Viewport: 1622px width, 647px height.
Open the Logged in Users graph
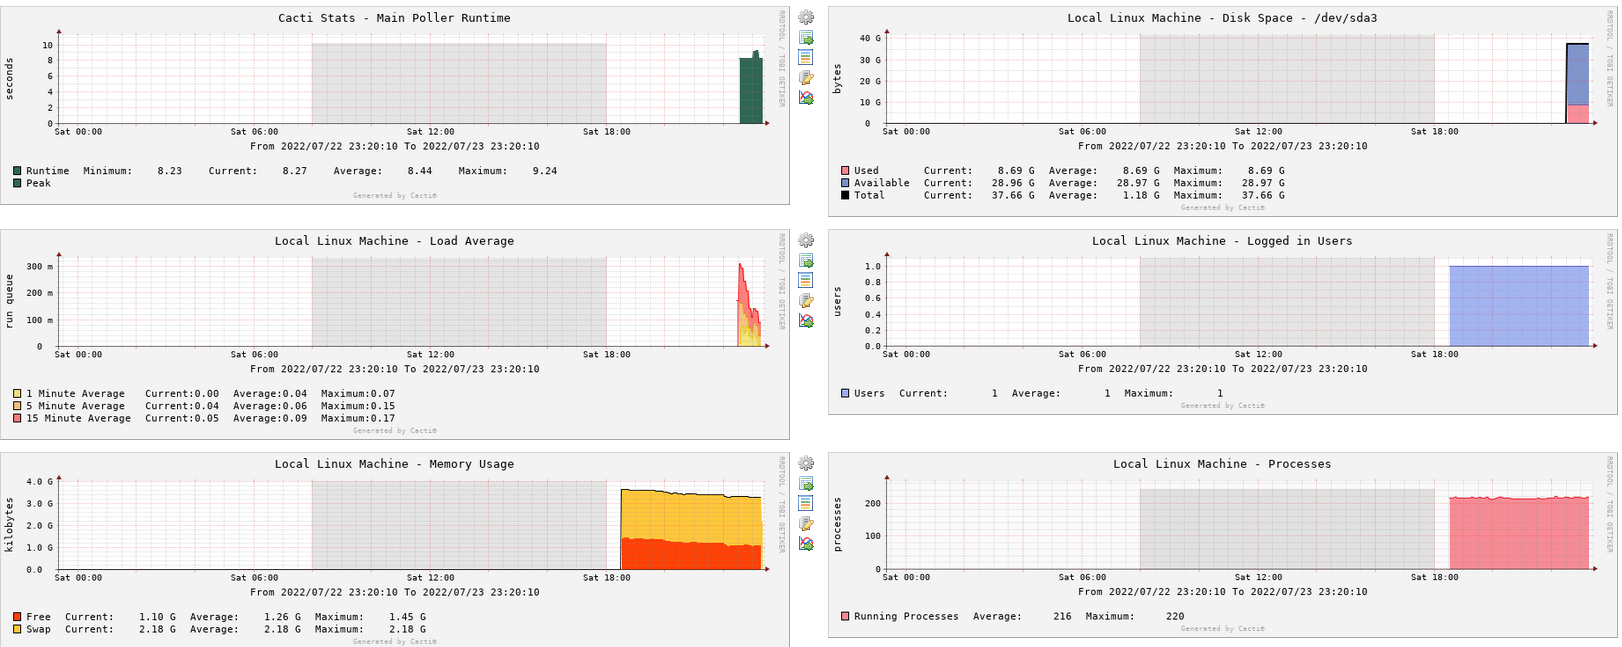point(1222,321)
